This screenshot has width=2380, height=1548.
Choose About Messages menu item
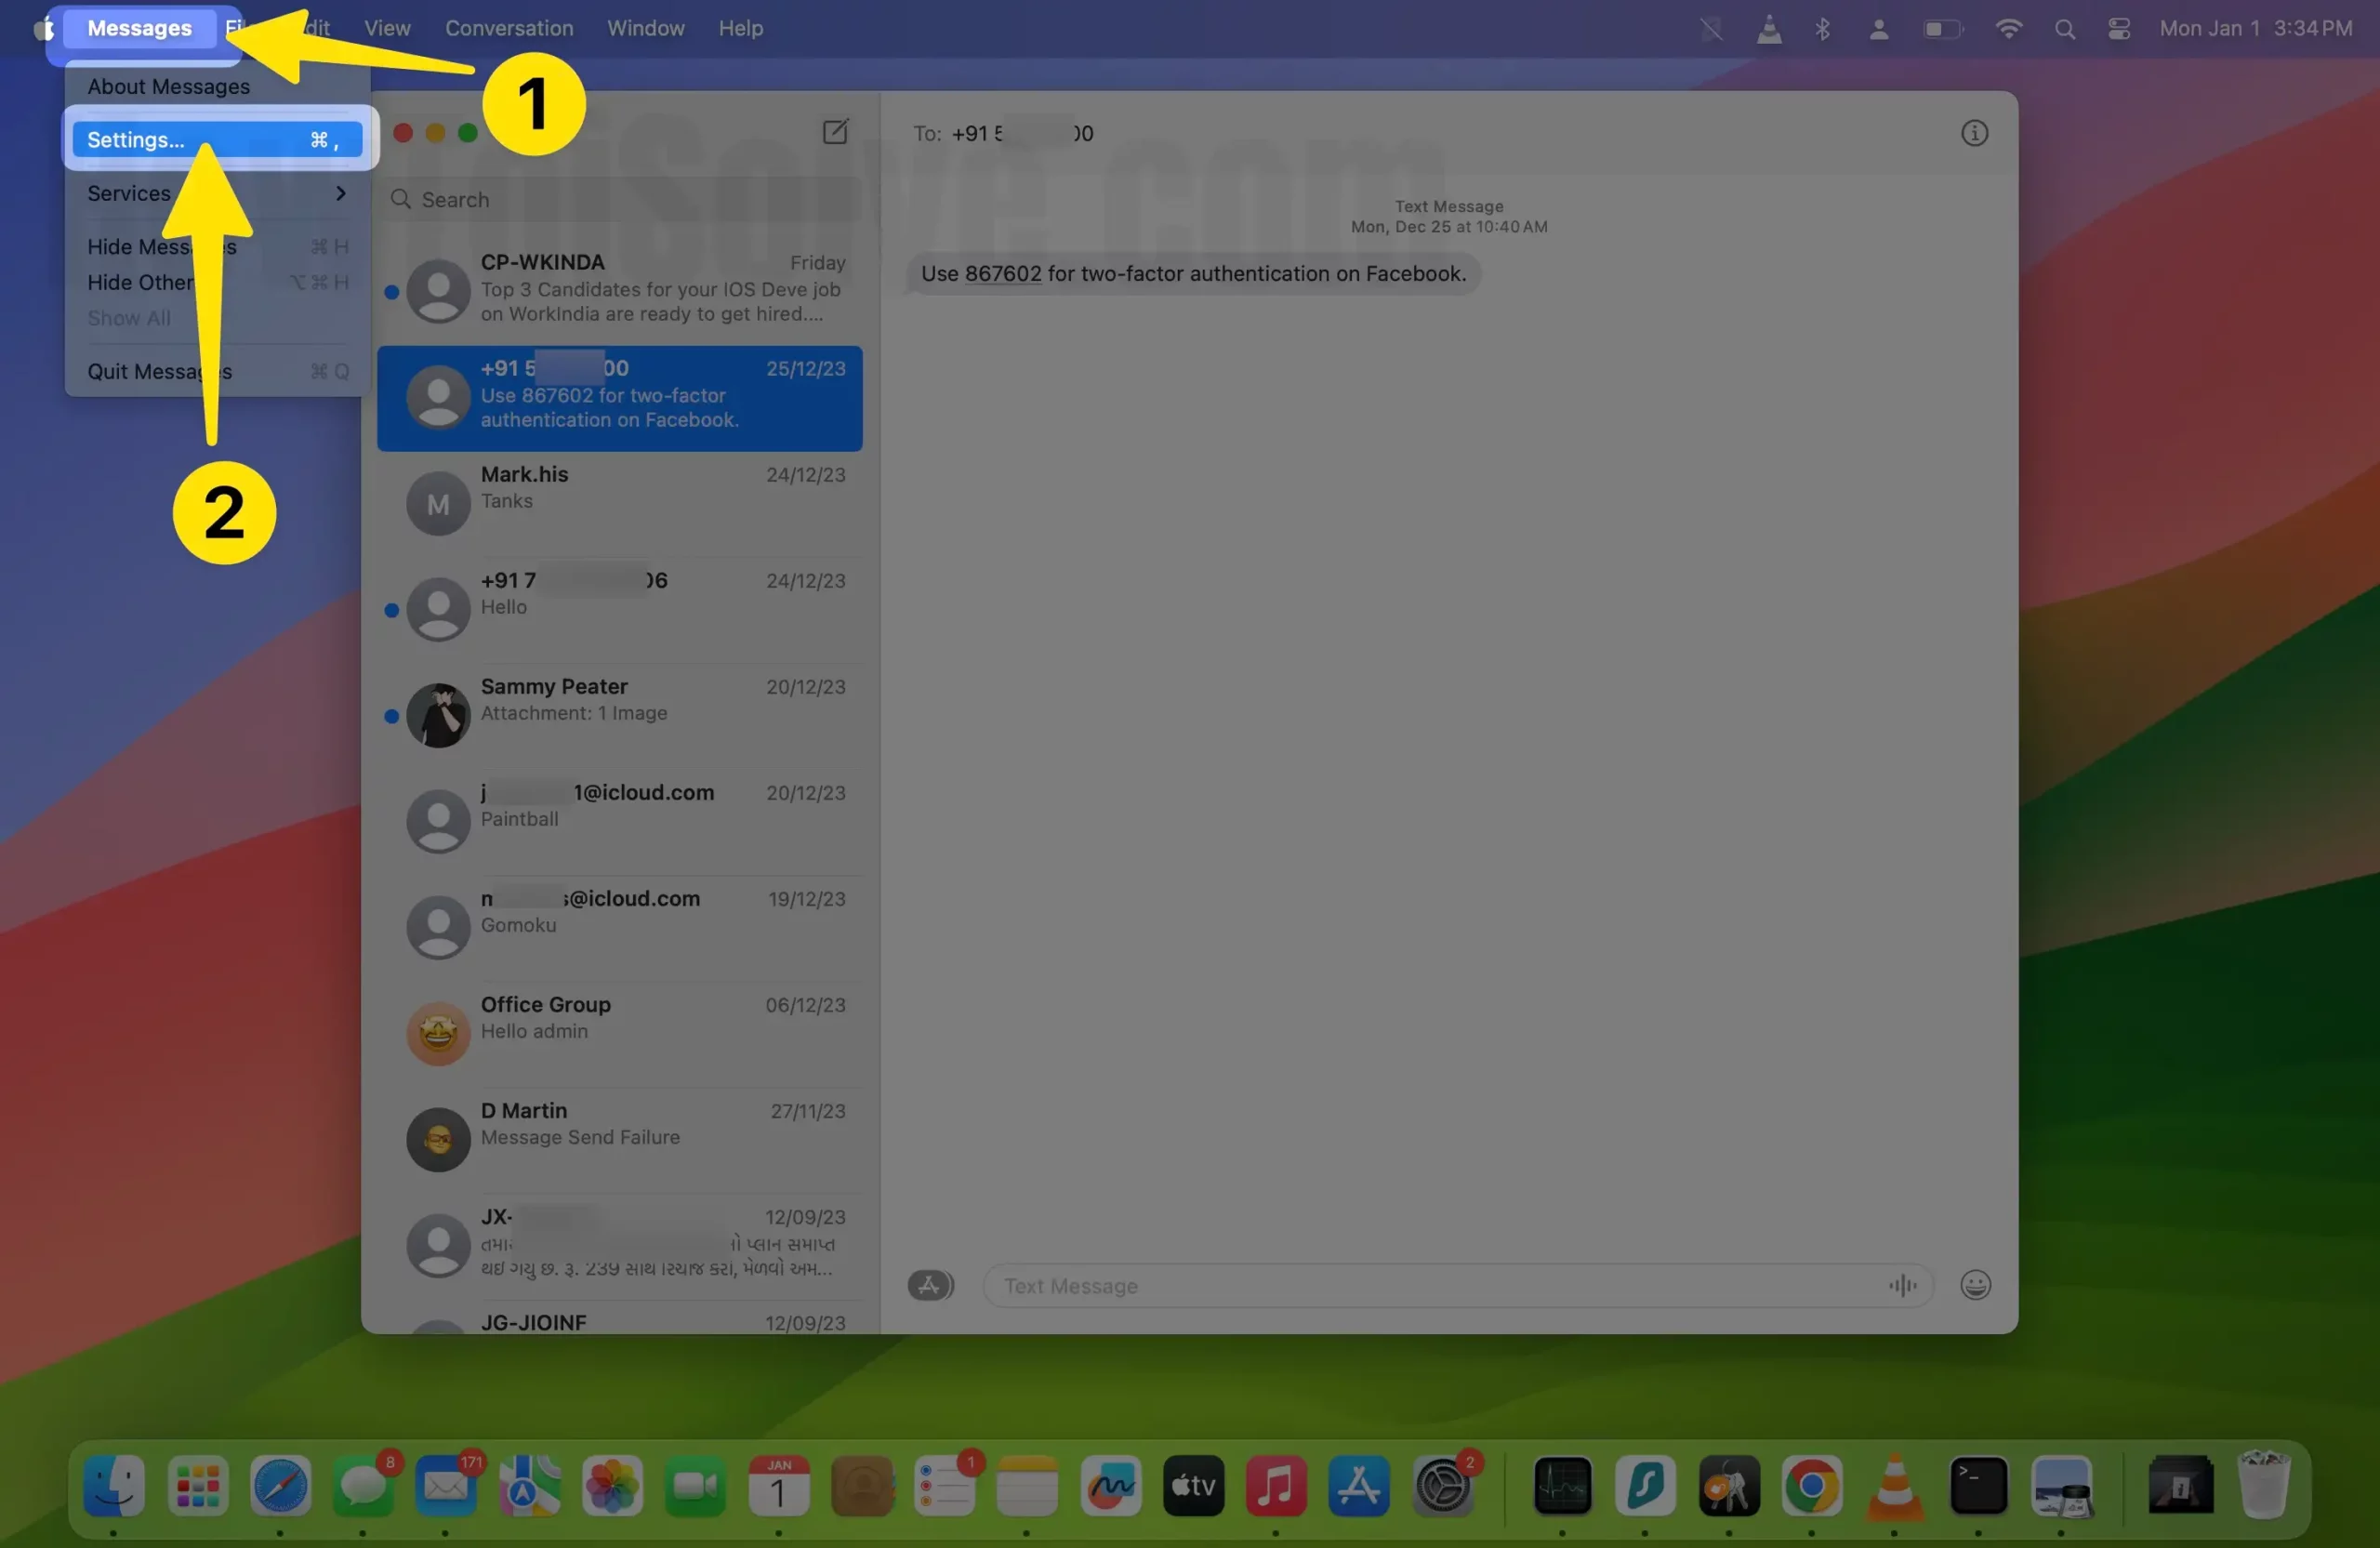pyautogui.click(x=168, y=87)
